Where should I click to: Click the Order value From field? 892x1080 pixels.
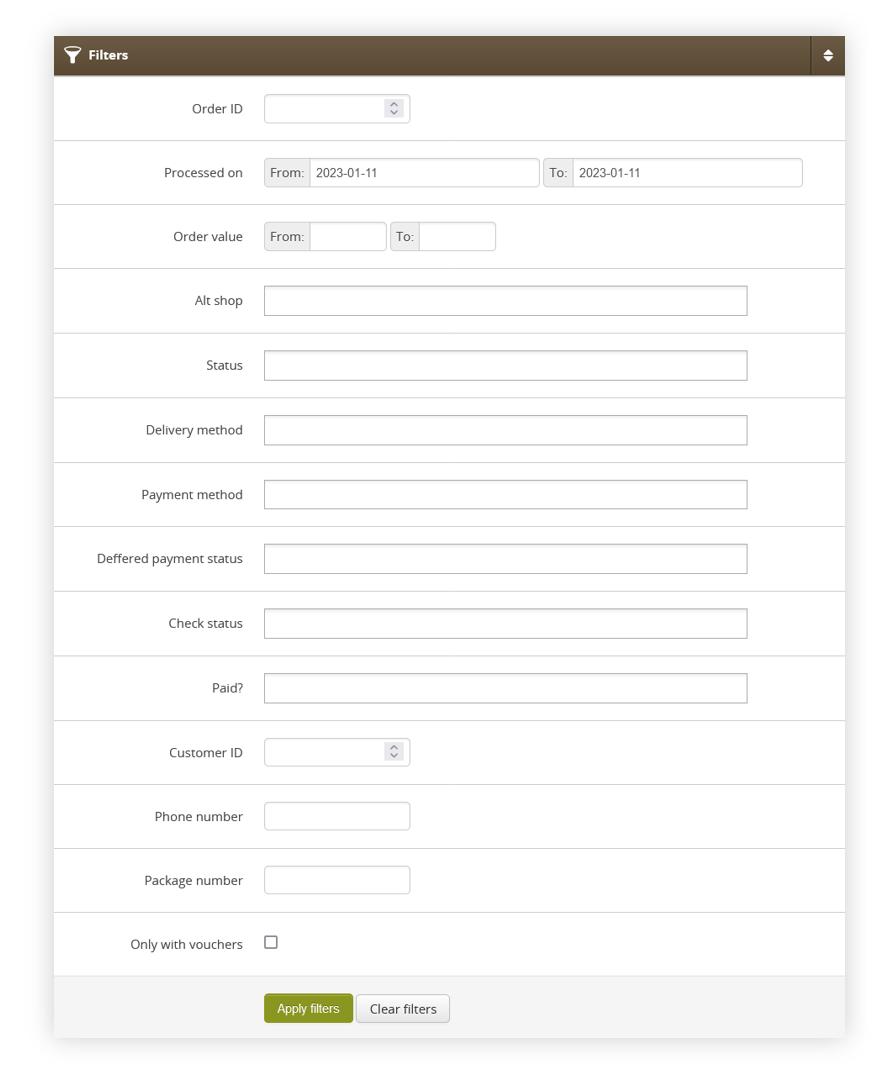[x=348, y=236]
